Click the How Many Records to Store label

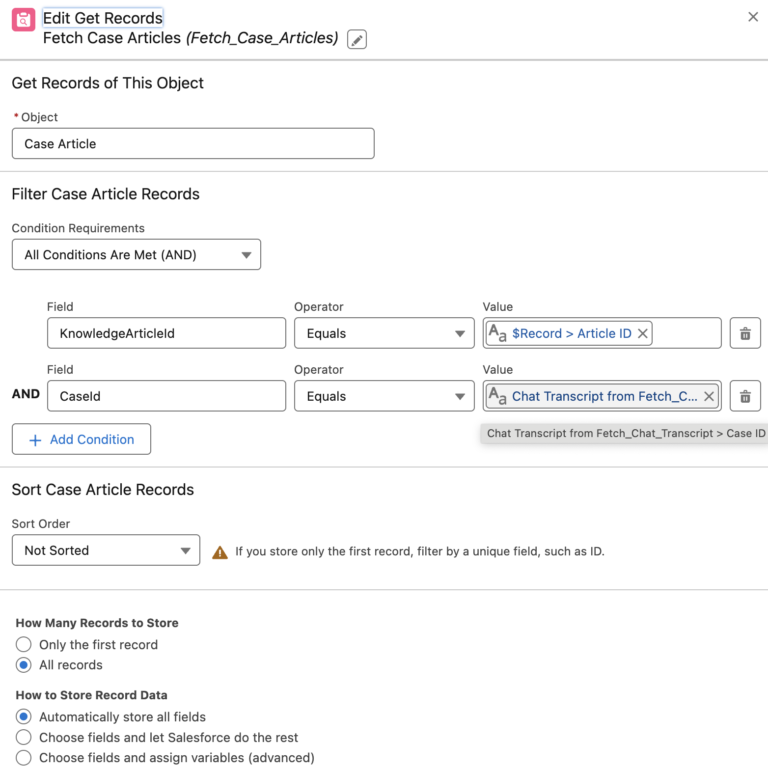(97, 623)
